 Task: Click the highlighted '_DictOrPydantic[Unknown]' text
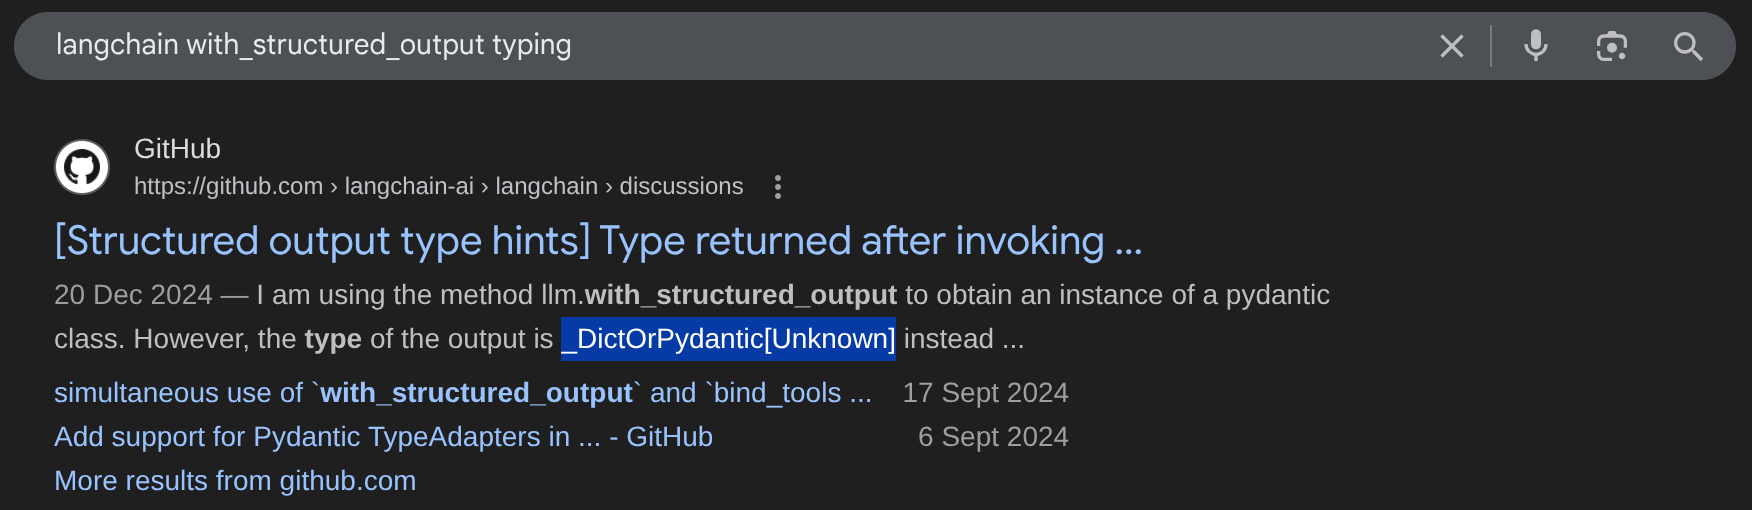tap(728, 339)
